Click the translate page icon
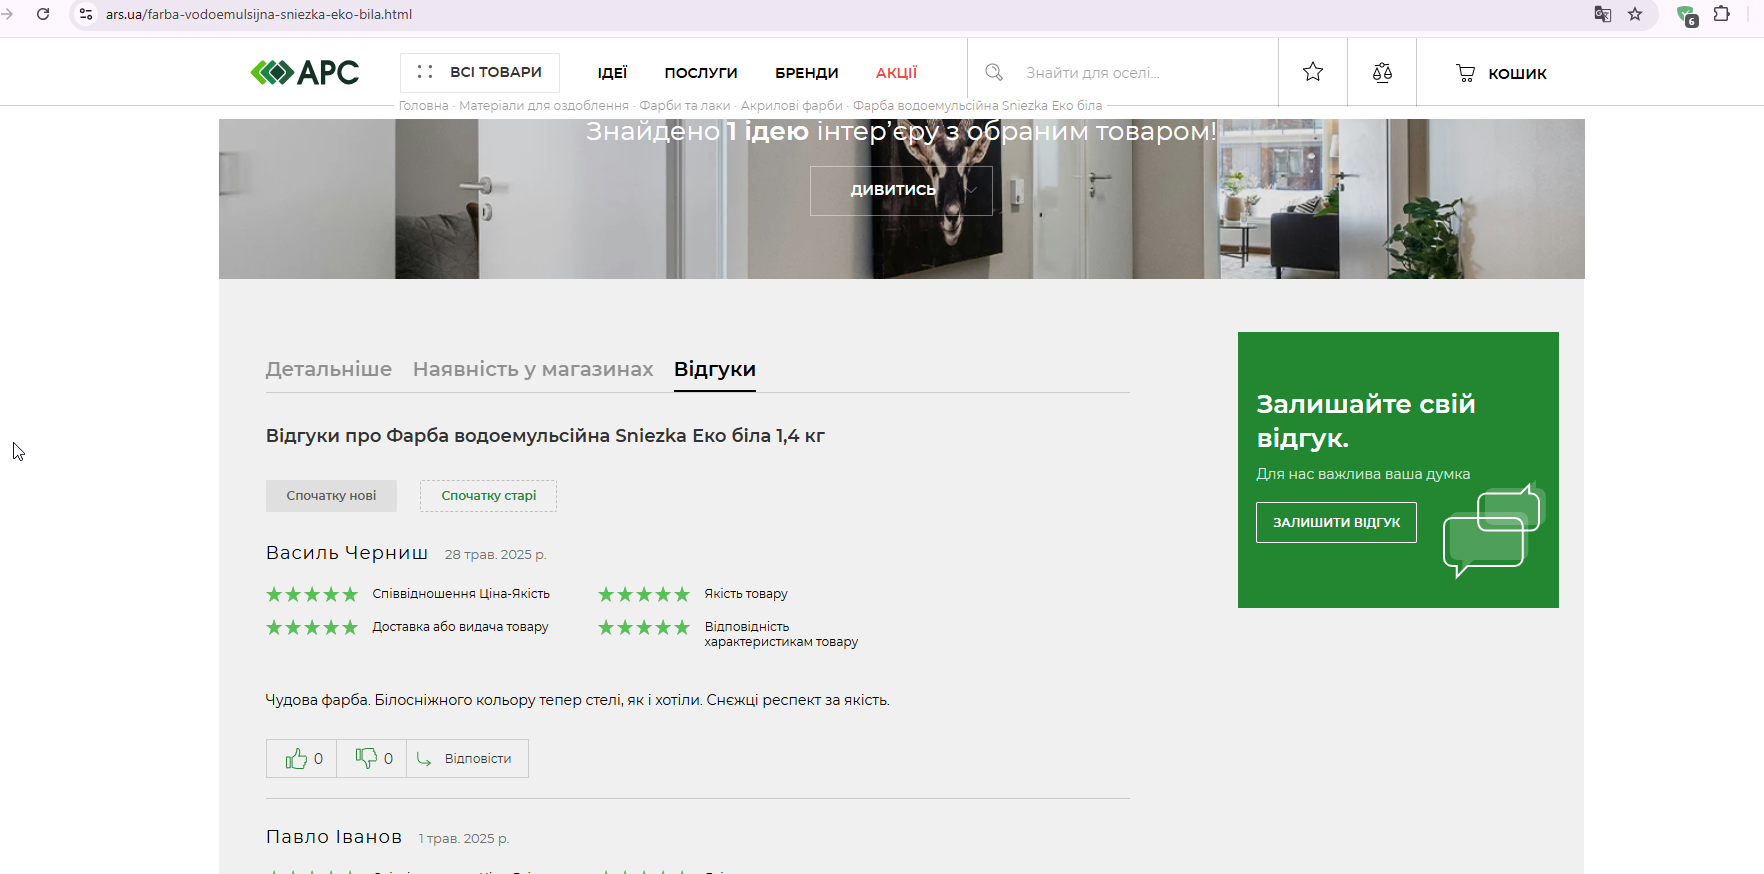Image resolution: width=1764 pixels, height=874 pixels. [x=1603, y=14]
